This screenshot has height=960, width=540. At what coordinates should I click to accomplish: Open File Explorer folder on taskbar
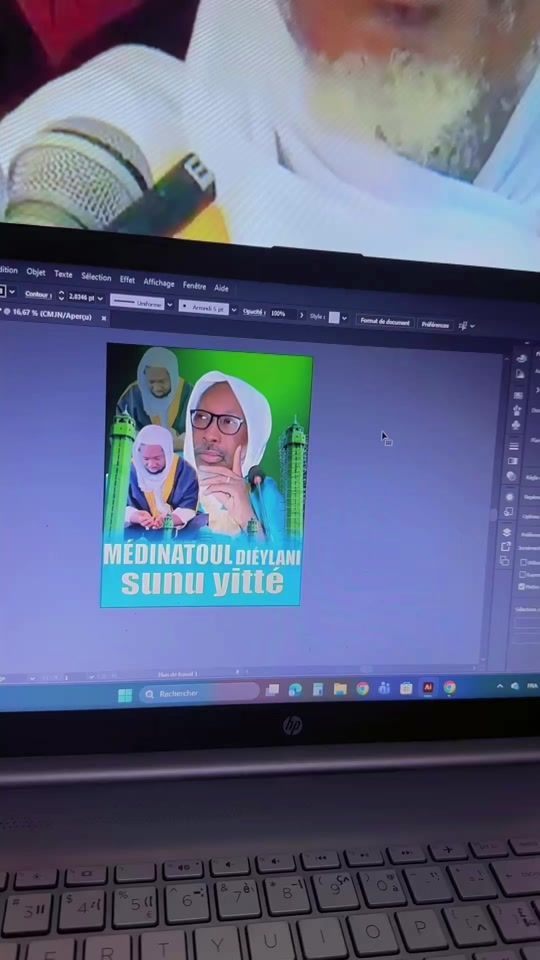tap(340, 689)
